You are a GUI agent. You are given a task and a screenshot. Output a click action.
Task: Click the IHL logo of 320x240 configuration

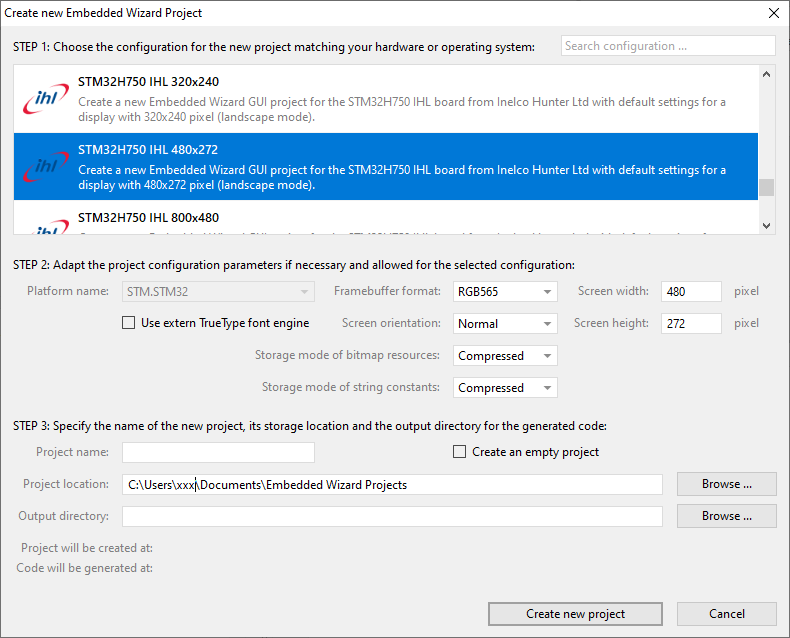[x=46, y=100]
